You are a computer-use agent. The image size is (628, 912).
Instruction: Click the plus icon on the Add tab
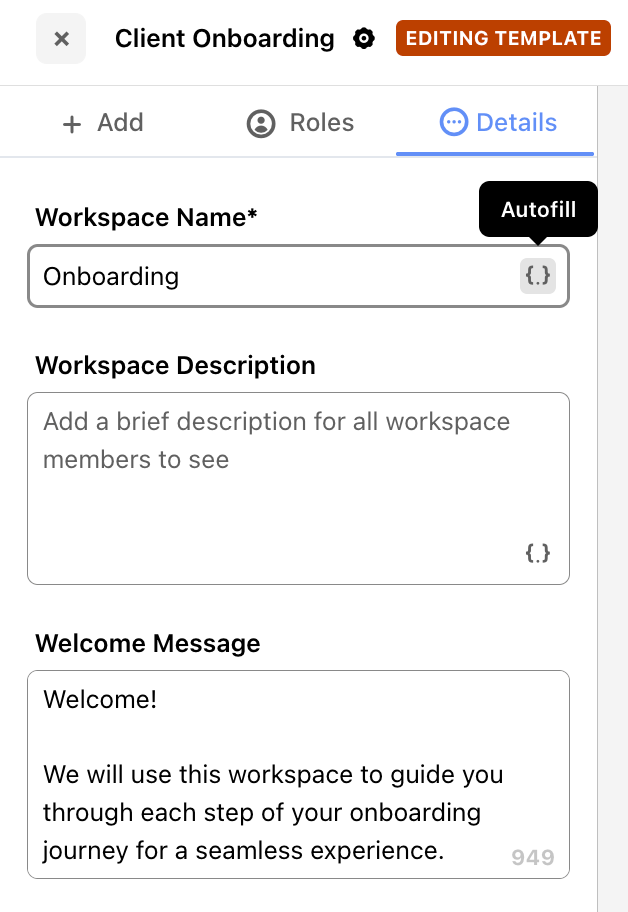71,124
